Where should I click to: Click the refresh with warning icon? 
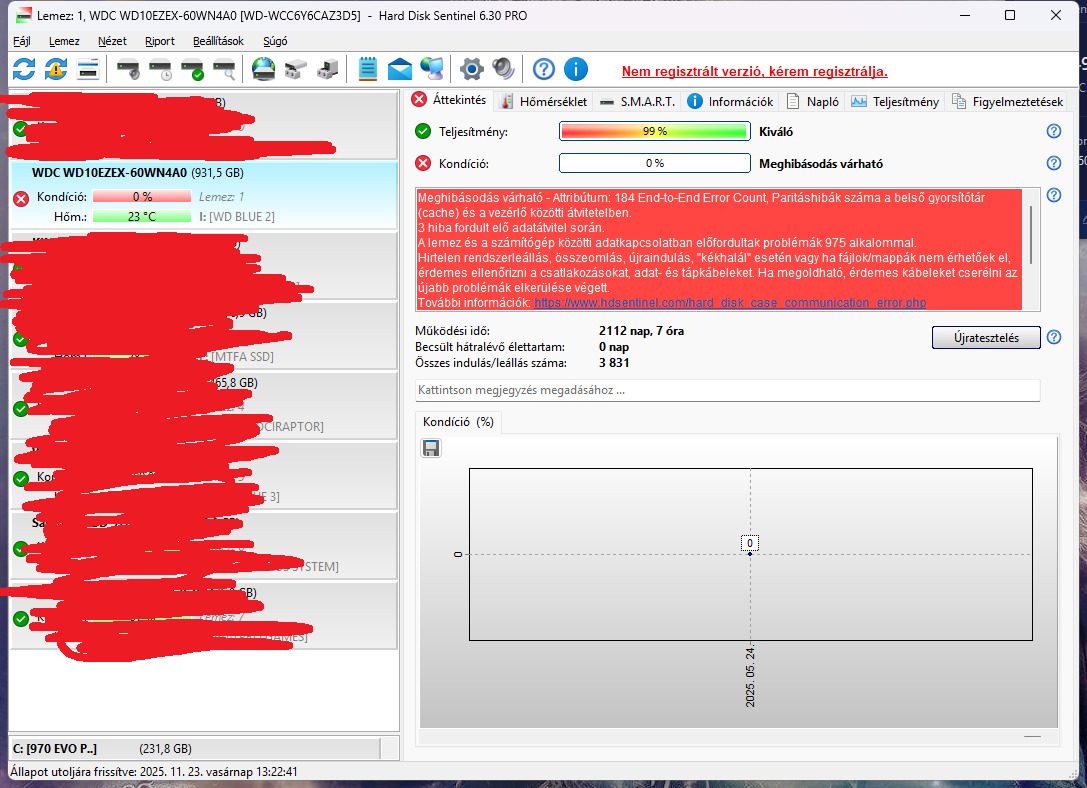tap(56, 69)
